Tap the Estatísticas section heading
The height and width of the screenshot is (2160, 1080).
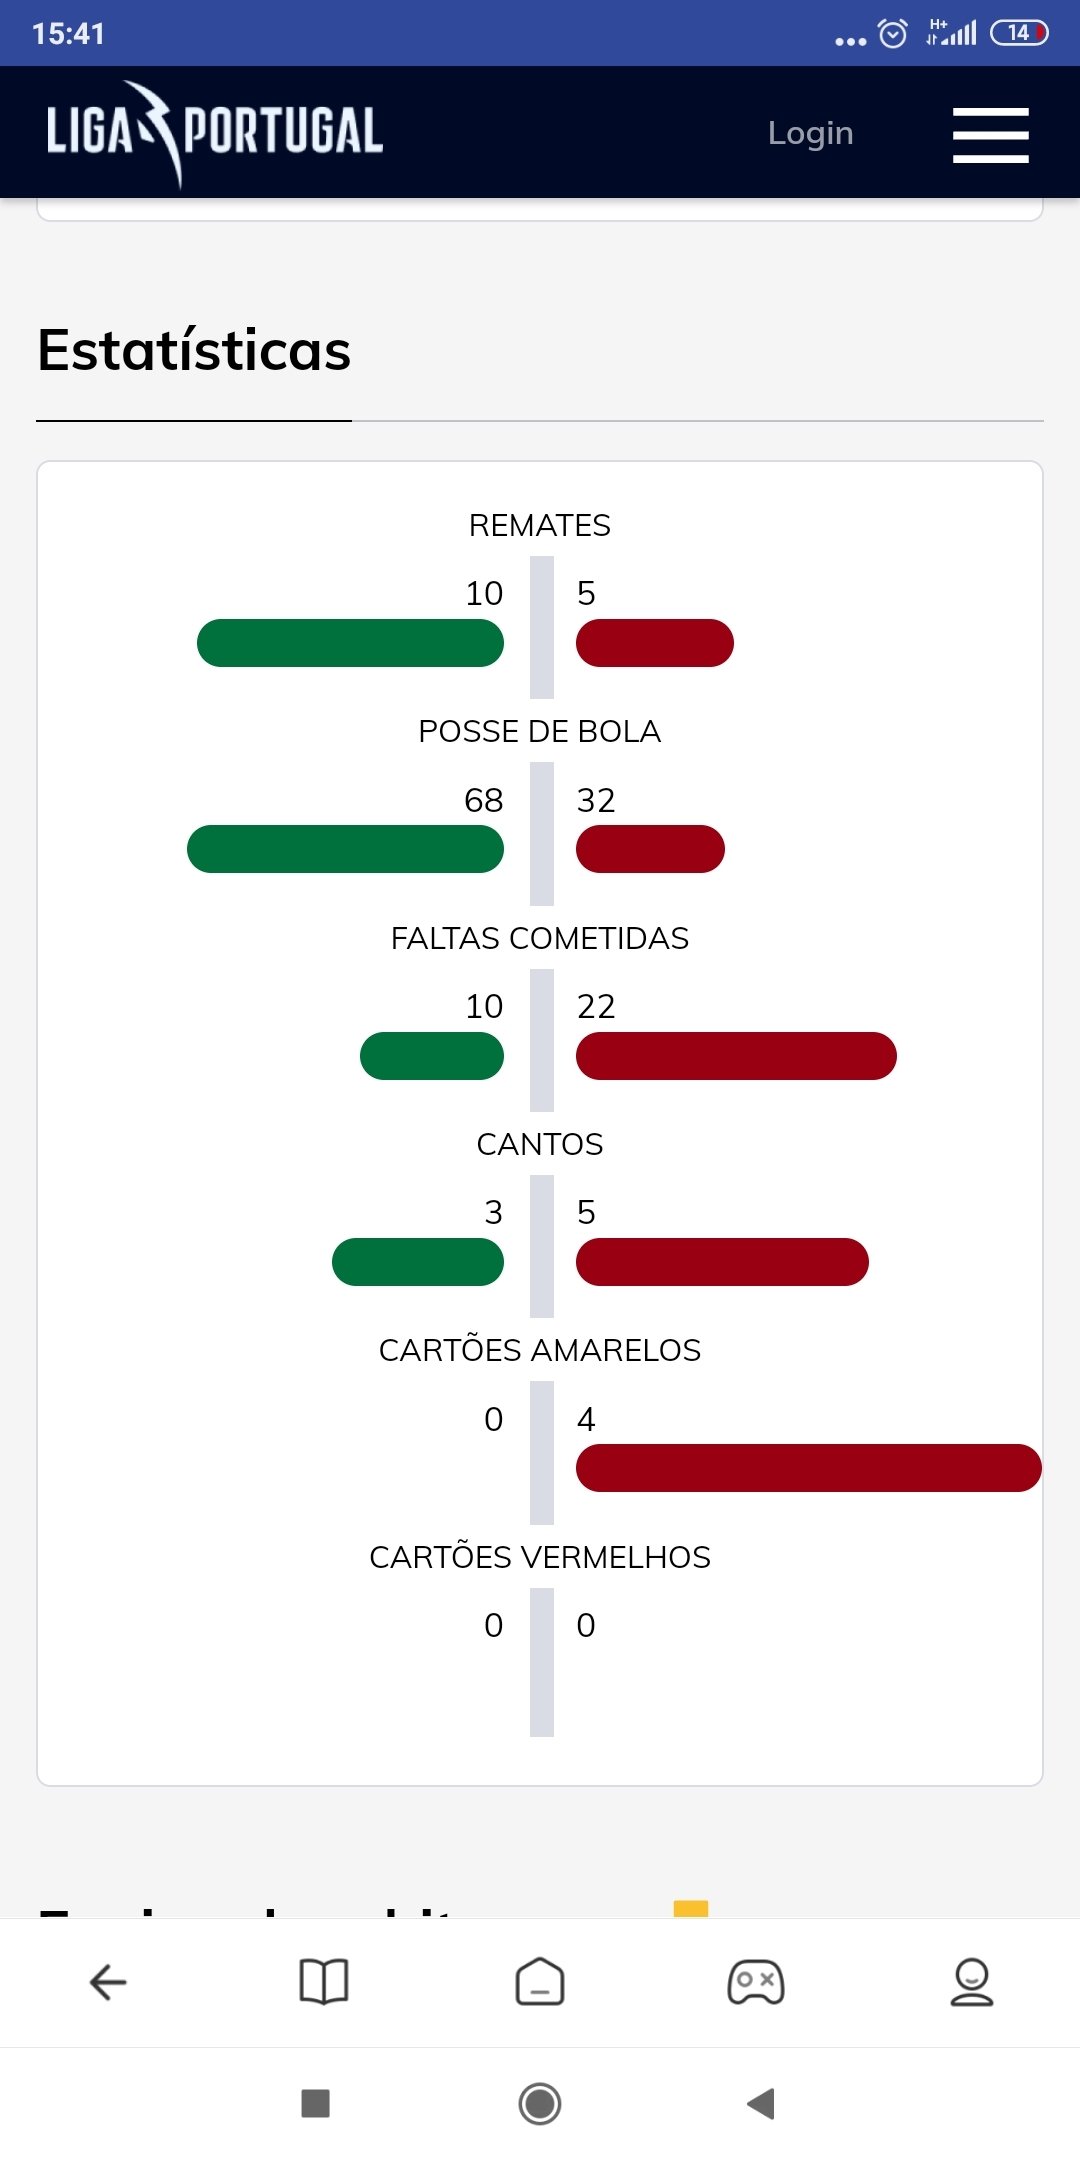194,350
